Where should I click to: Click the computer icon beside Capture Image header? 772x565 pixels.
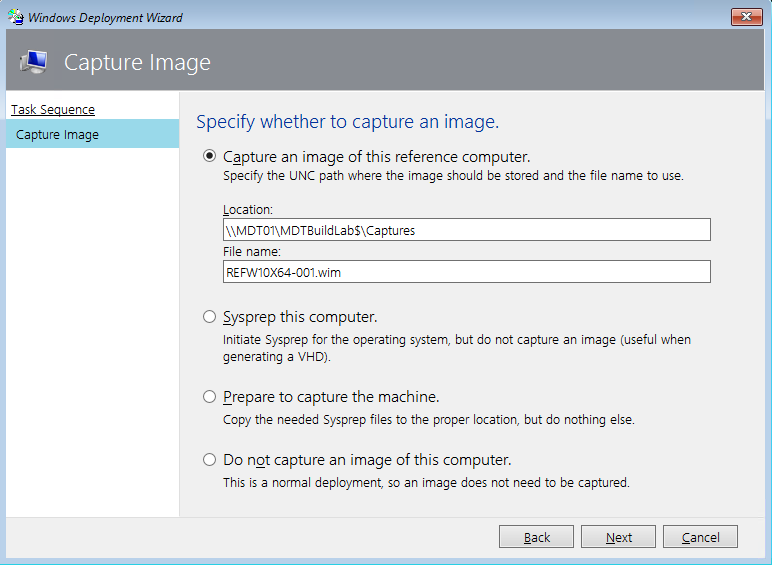point(32,62)
